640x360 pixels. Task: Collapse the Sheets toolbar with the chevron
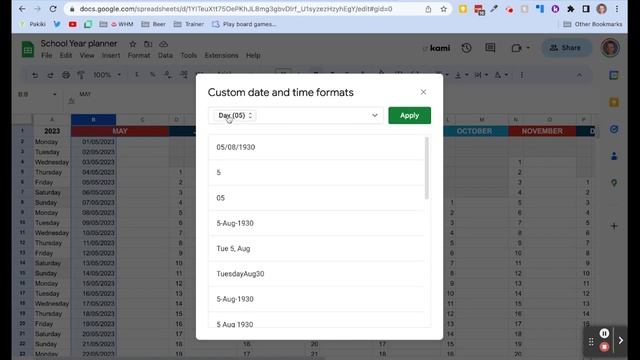pyautogui.click(x=579, y=75)
